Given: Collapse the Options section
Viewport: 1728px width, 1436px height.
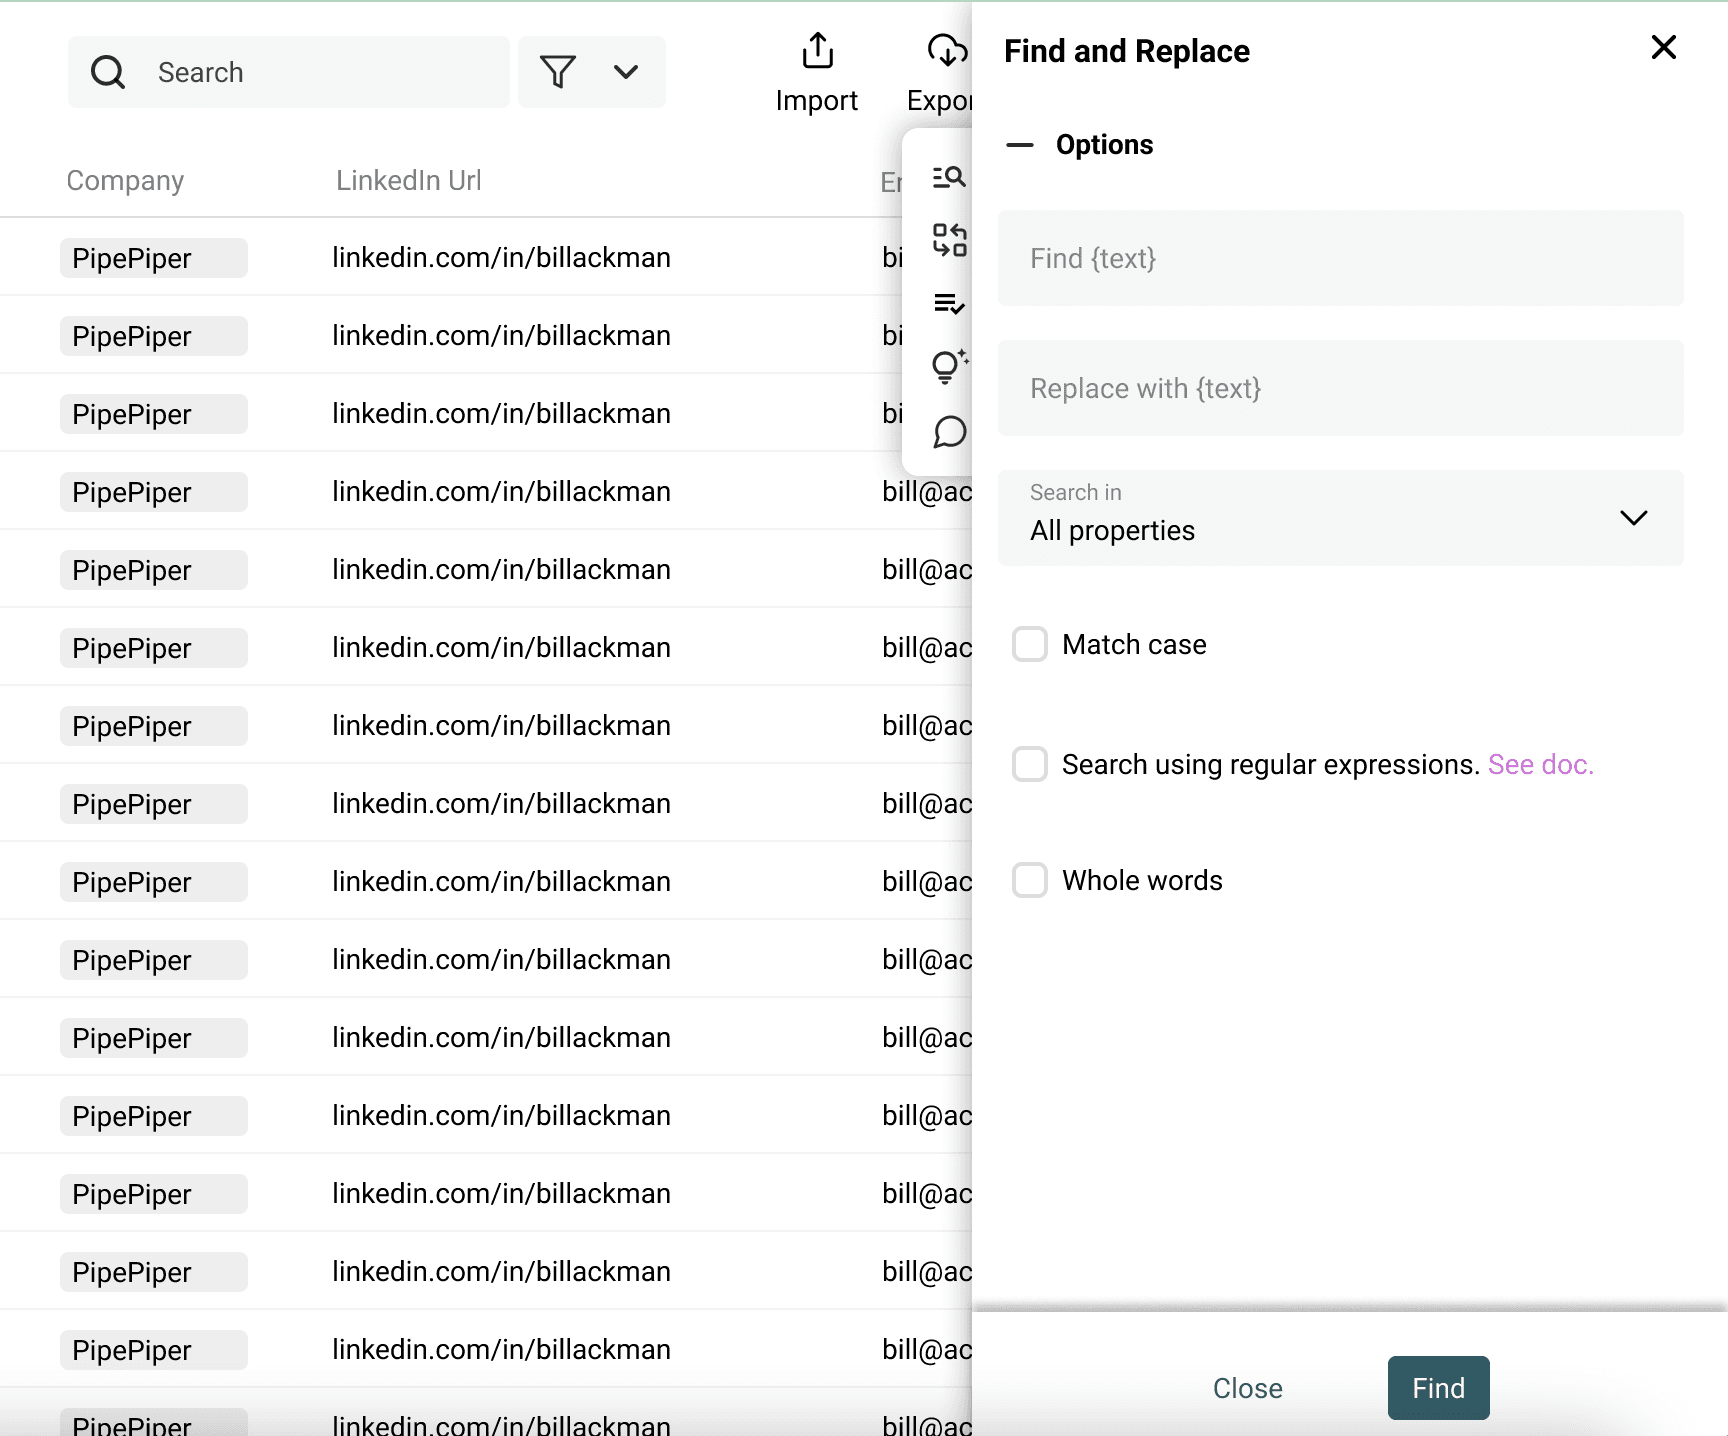Looking at the screenshot, I should click(1020, 145).
